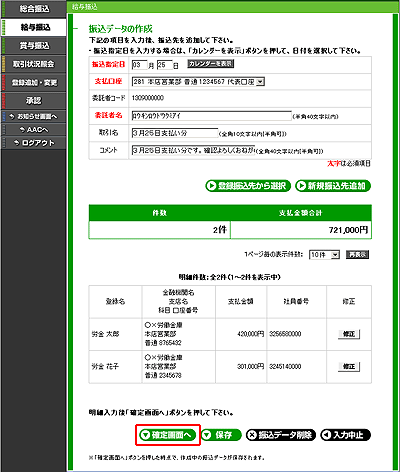Select 賞与振込 in the sidebar menu
The height and width of the screenshot is (472, 400).
coord(33,46)
